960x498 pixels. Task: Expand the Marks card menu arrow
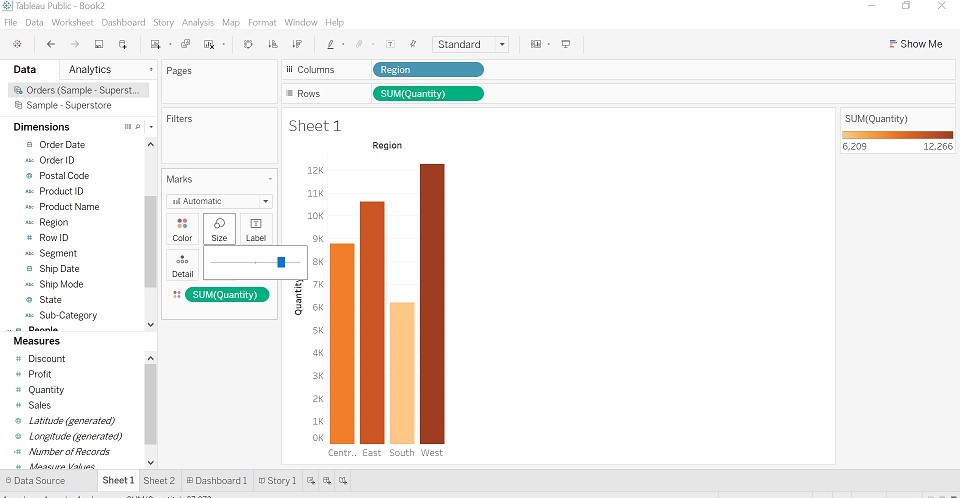(270, 179)
